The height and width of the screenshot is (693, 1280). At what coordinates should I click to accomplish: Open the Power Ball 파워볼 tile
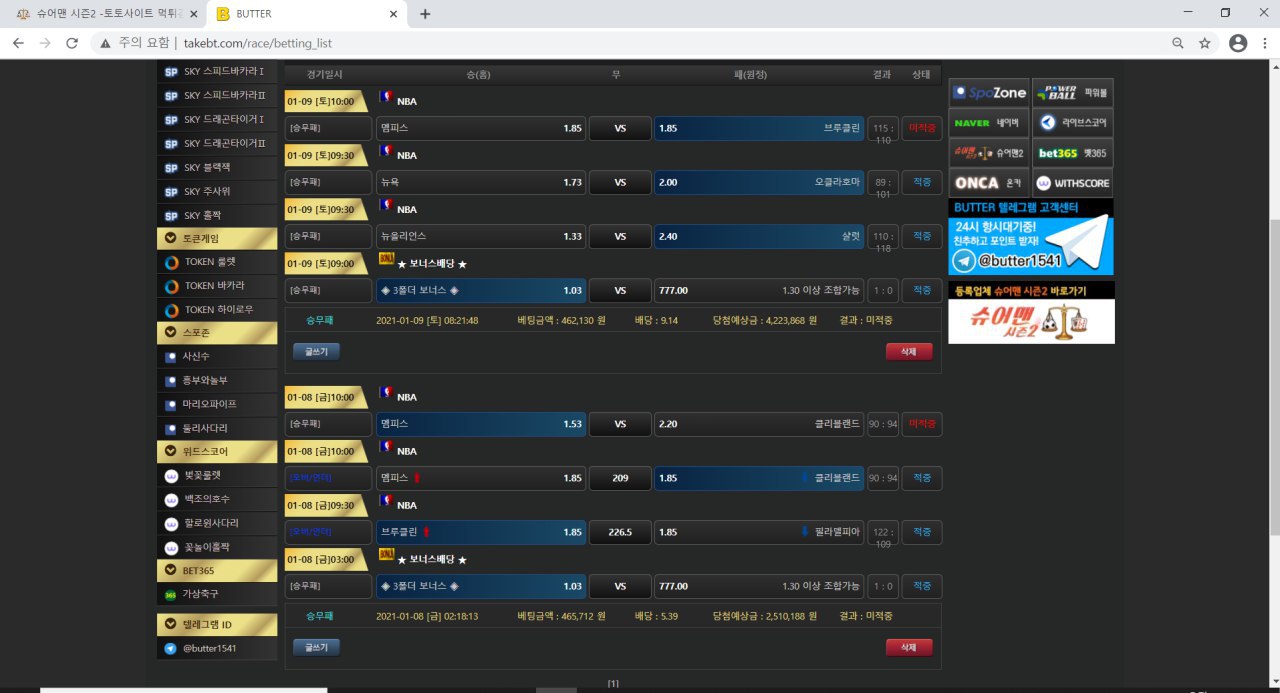[x=1072, y=93]
